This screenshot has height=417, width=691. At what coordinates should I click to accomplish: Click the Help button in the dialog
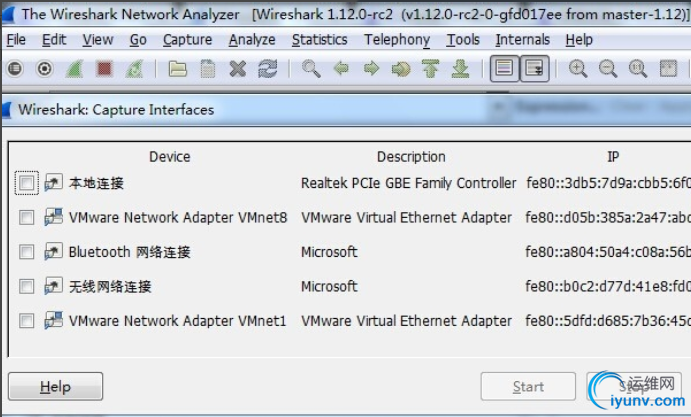click(55, 387)
